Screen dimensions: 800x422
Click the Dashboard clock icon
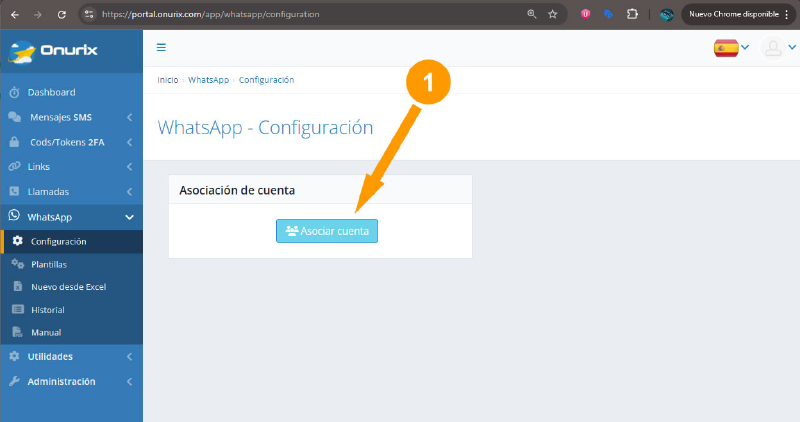click(x=14, y=92)
